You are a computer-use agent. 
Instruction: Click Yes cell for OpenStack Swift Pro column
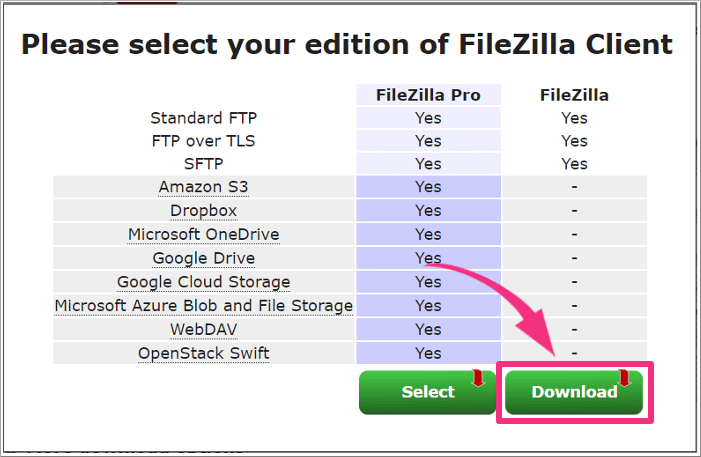pos(428,353)
